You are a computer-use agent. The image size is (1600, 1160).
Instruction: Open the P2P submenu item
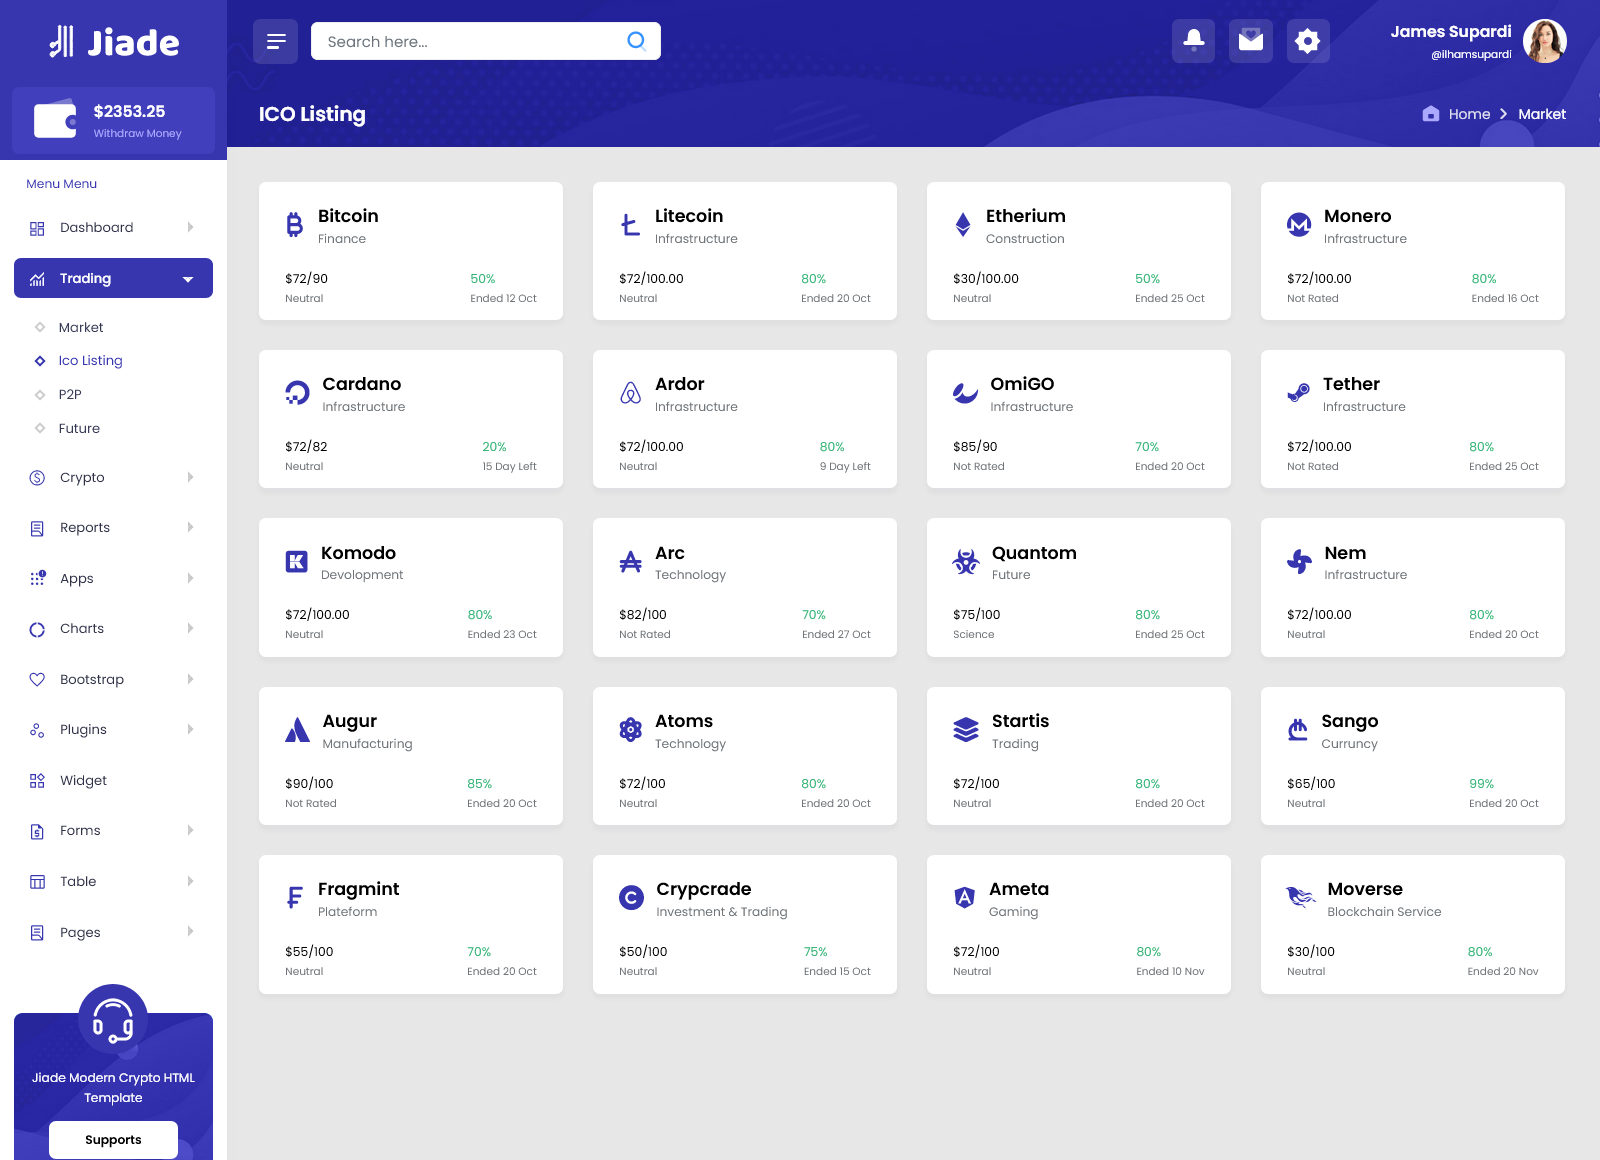[70, 395]
